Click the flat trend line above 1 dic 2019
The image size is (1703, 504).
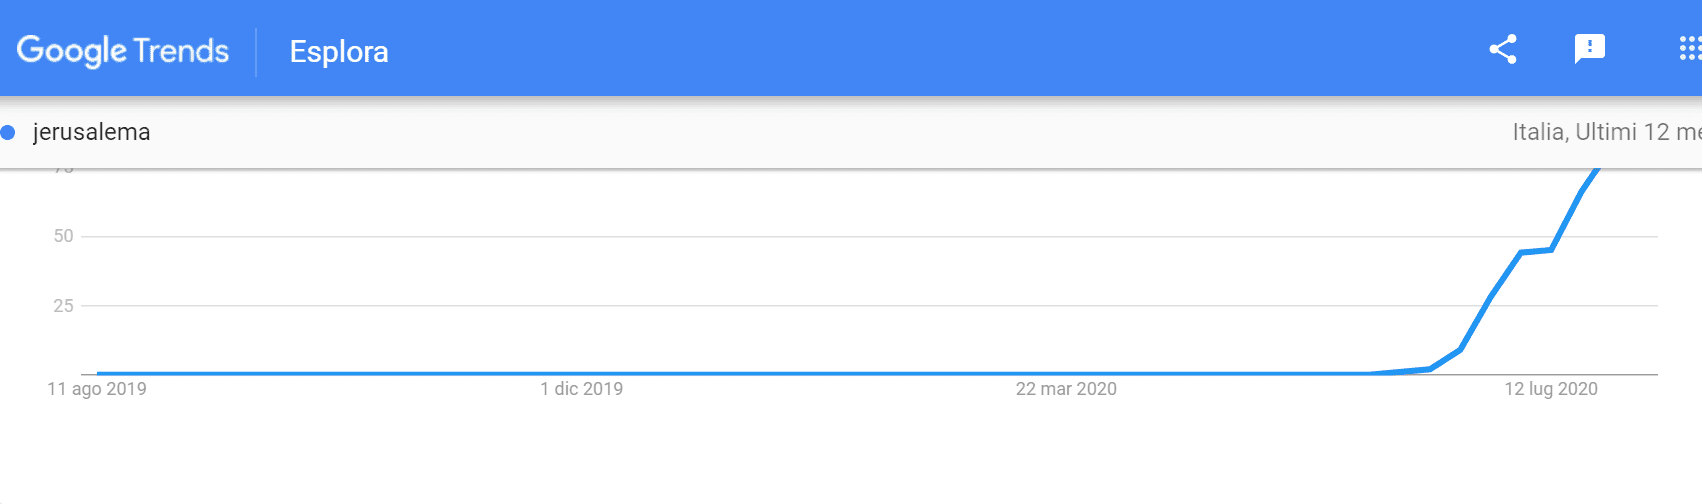click(581, 374)
